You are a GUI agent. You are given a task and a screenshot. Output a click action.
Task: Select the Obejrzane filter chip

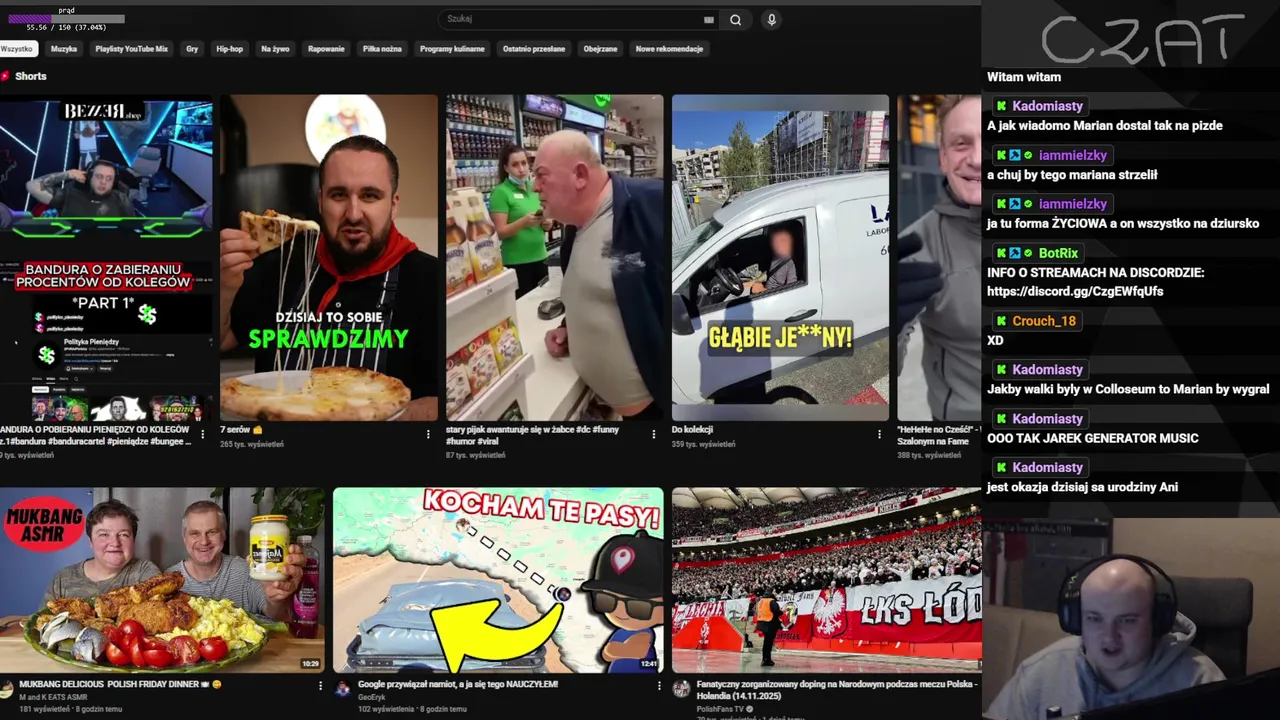tap(600, 48)
